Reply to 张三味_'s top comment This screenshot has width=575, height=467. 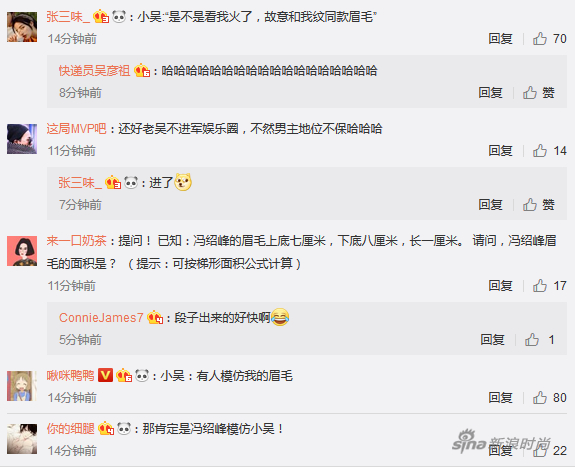(x=500, y=39)
